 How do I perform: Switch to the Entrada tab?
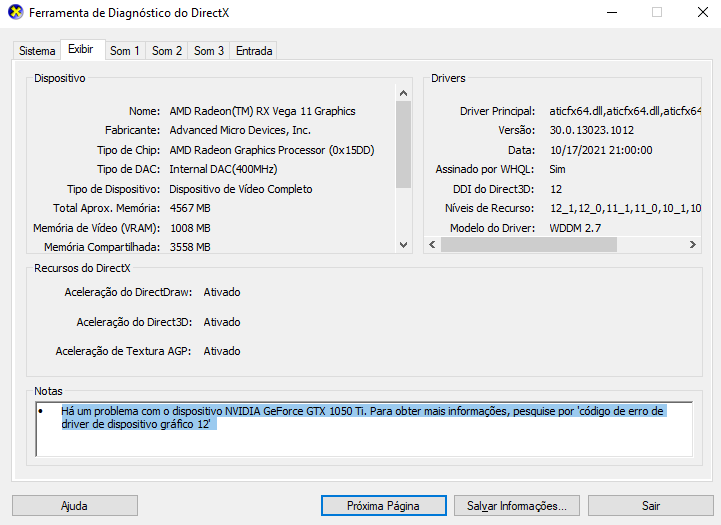(x=254, y=51)
